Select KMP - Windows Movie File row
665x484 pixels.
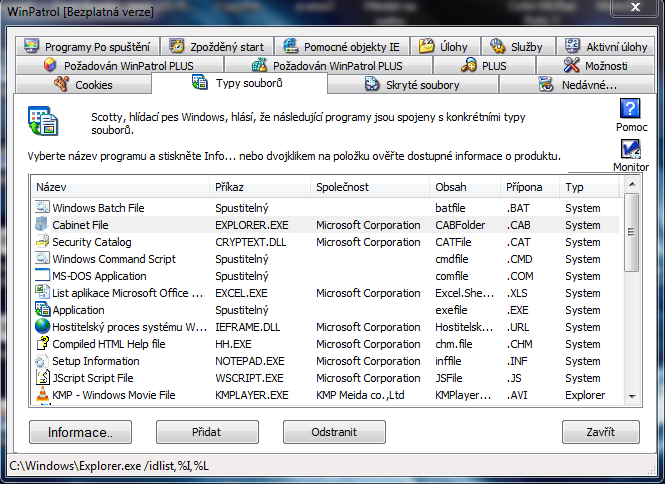click(x=325, y=394)
